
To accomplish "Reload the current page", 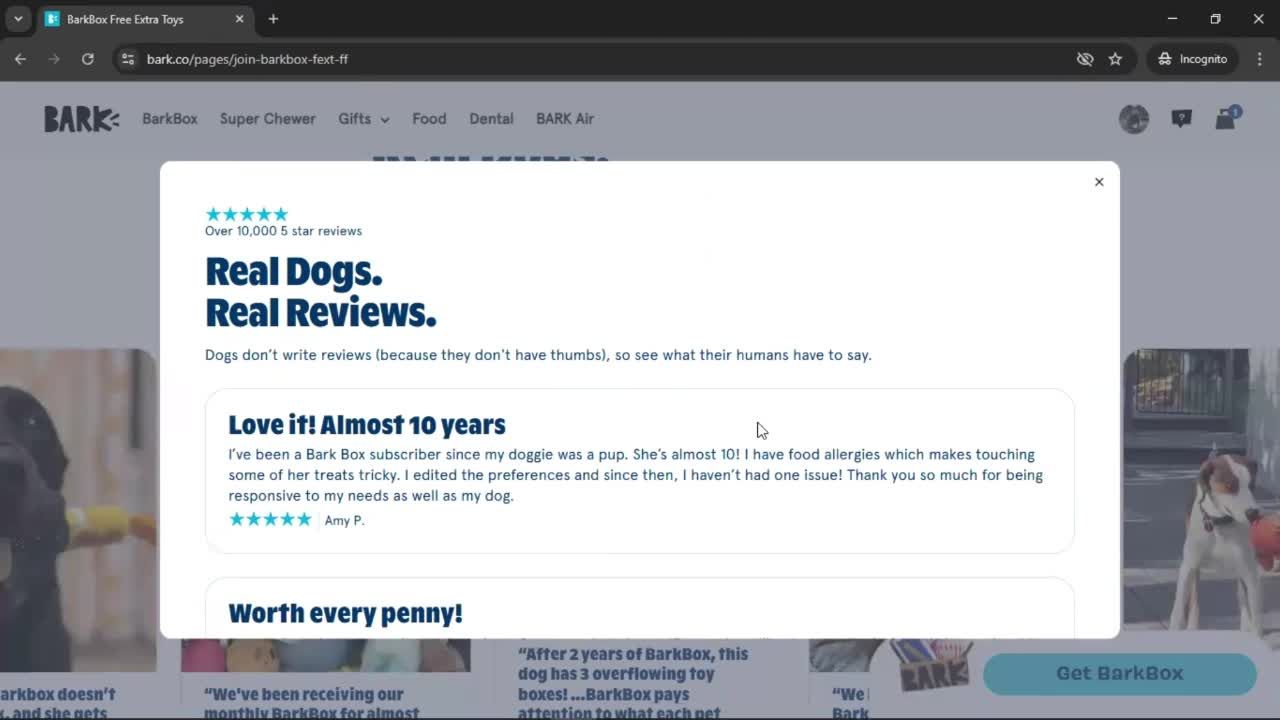I will point(88,59).
